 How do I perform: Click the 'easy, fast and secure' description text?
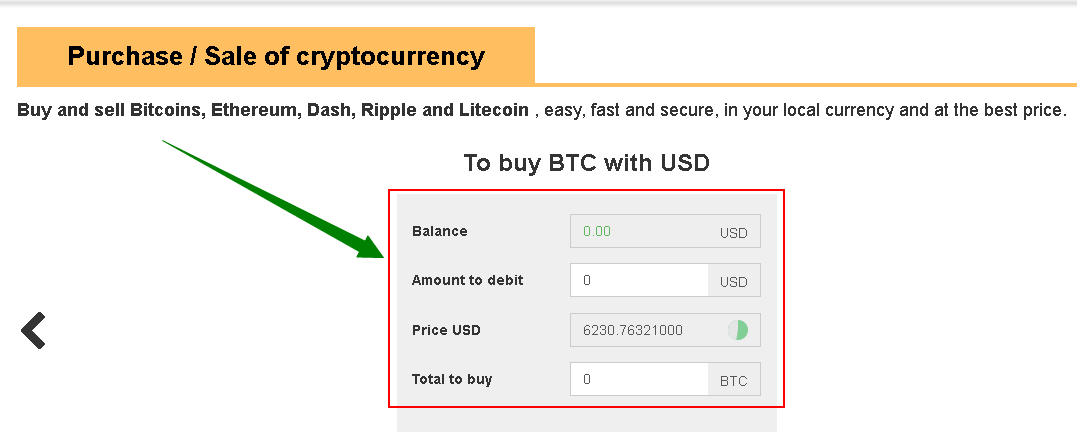point(627,111)
